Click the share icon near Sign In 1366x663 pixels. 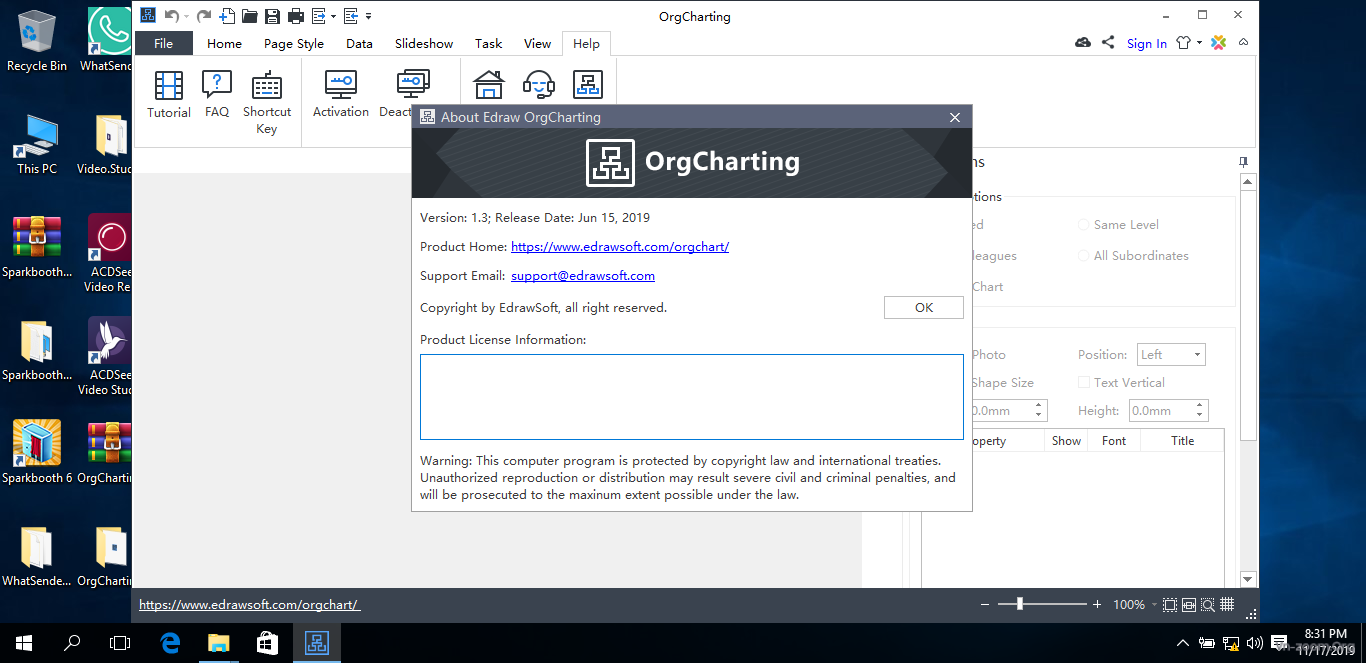pyautogui.click(x=1108, y=43)
